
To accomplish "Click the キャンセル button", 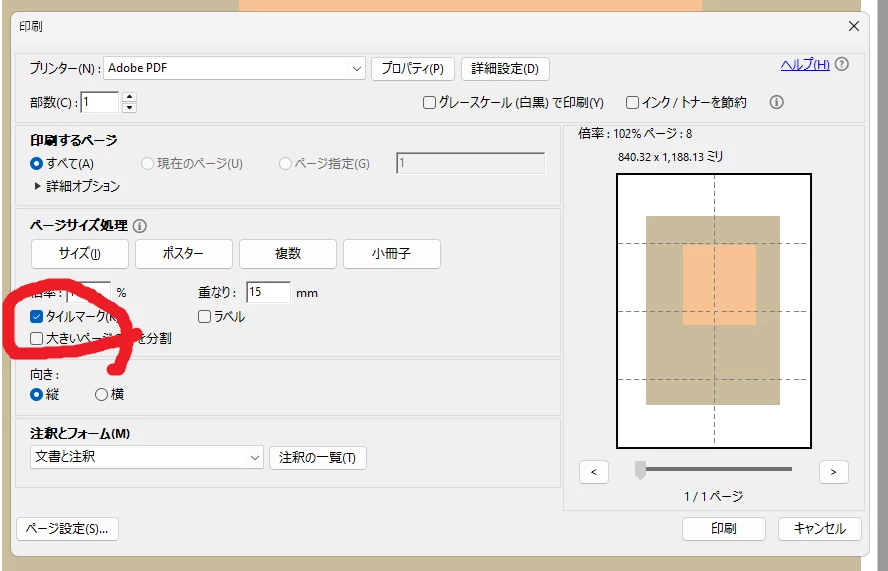I will pyautogui.click(x=819, y=529).
